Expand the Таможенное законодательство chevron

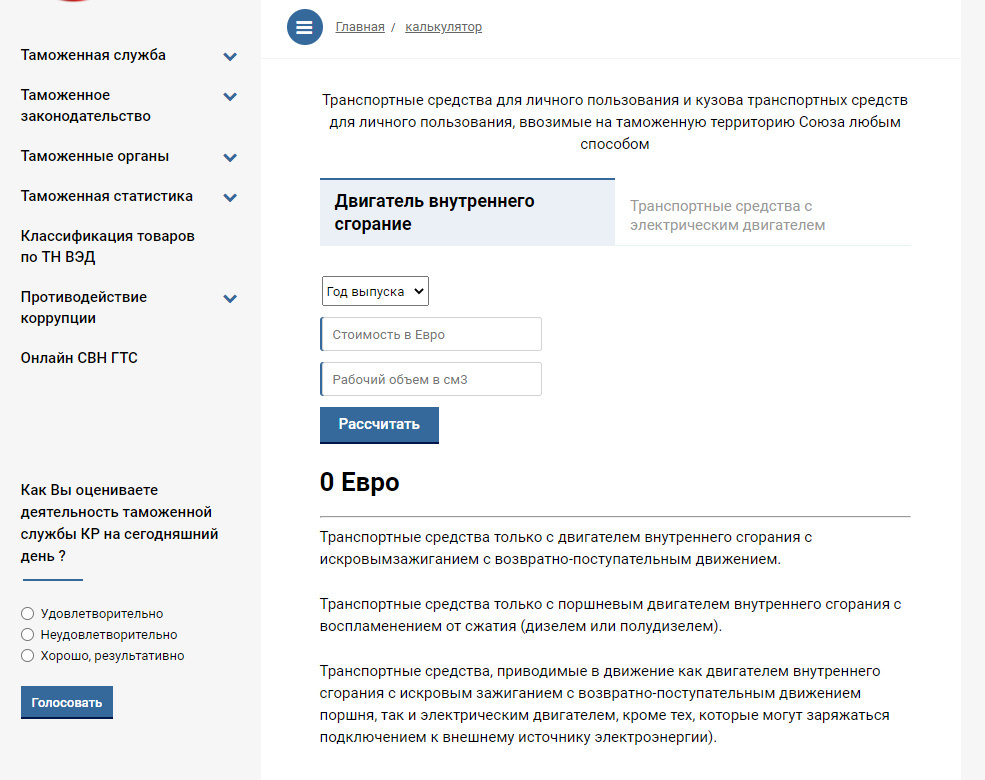[x=230, y=97]
